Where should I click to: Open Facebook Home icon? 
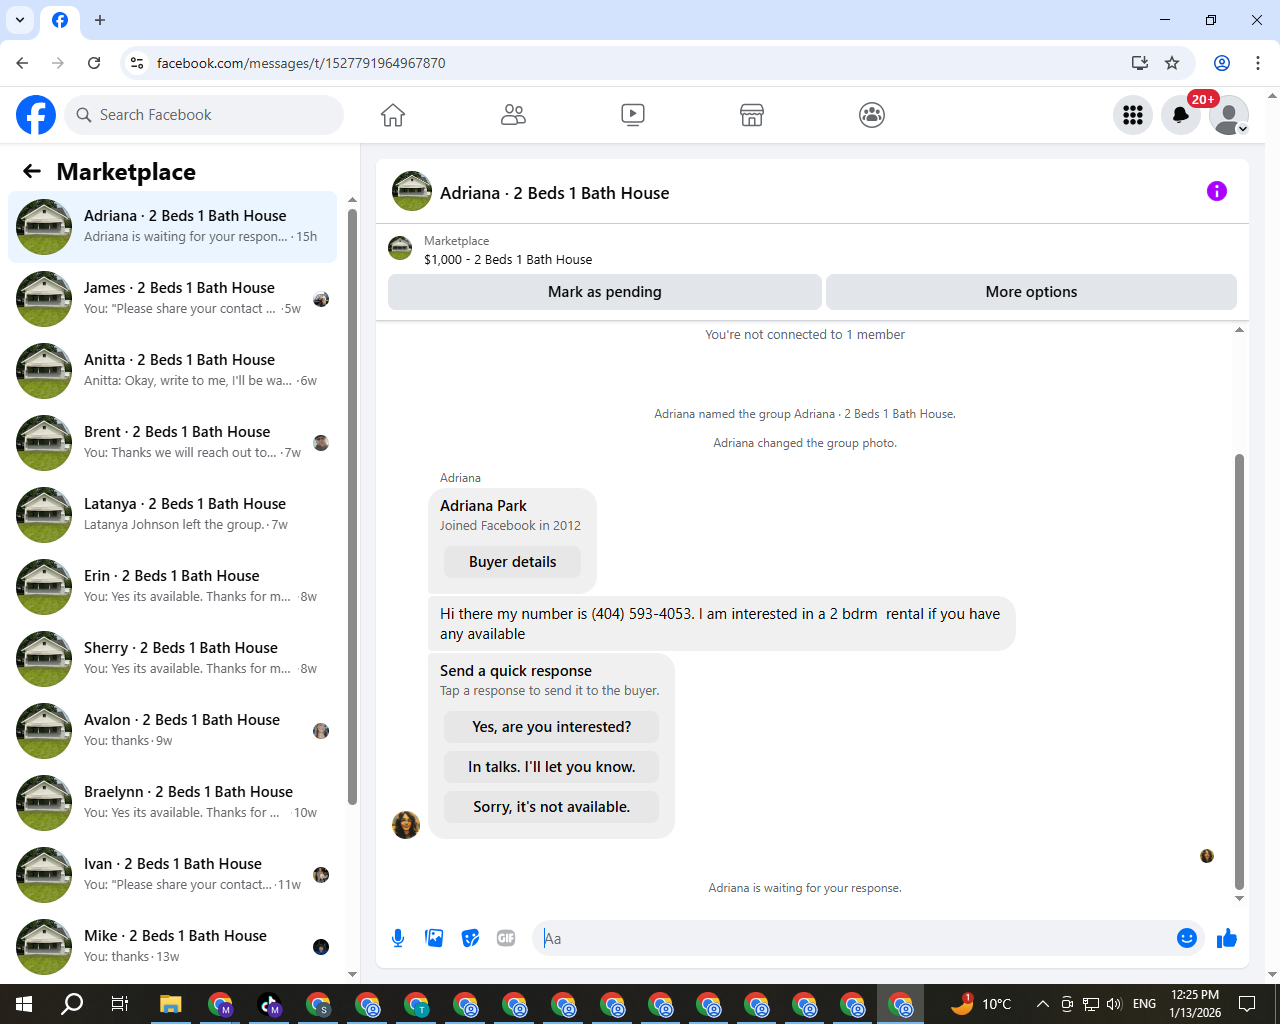(393, 115)
